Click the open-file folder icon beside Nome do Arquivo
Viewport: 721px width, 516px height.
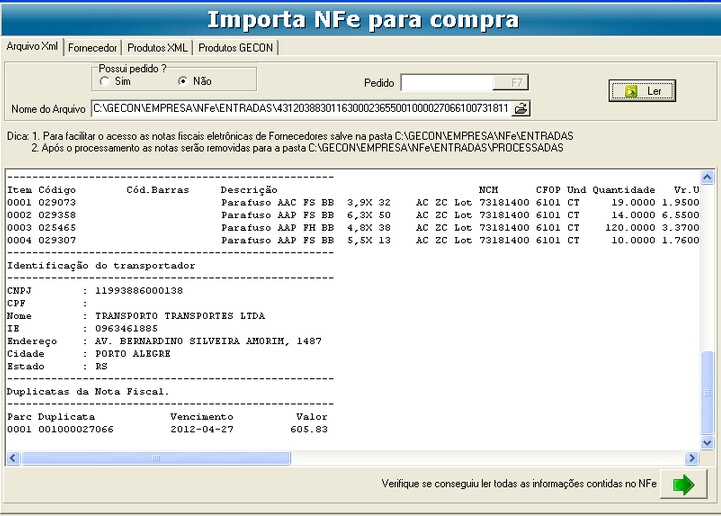pyautogui.click(x=521, y=109)
